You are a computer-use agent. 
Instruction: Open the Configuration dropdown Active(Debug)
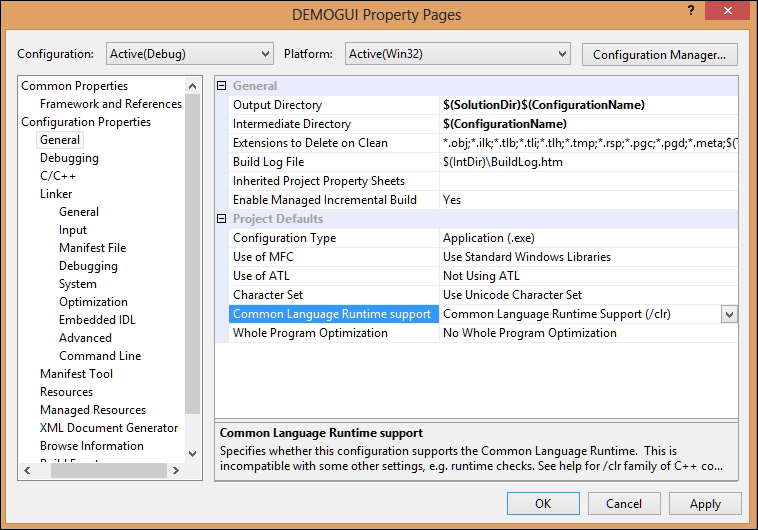pyautogui.click(x=190, y=54)
